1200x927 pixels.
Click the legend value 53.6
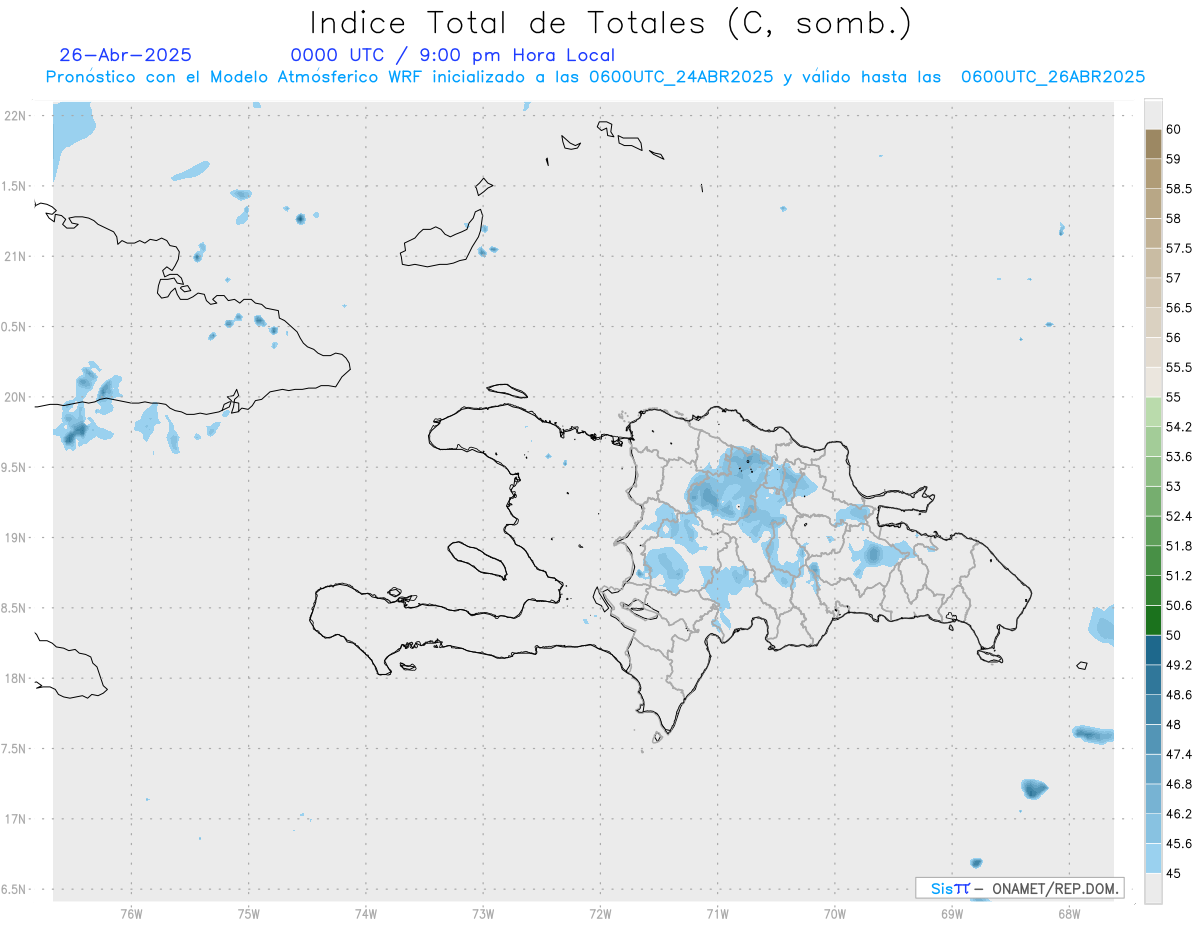[1179, 457]
